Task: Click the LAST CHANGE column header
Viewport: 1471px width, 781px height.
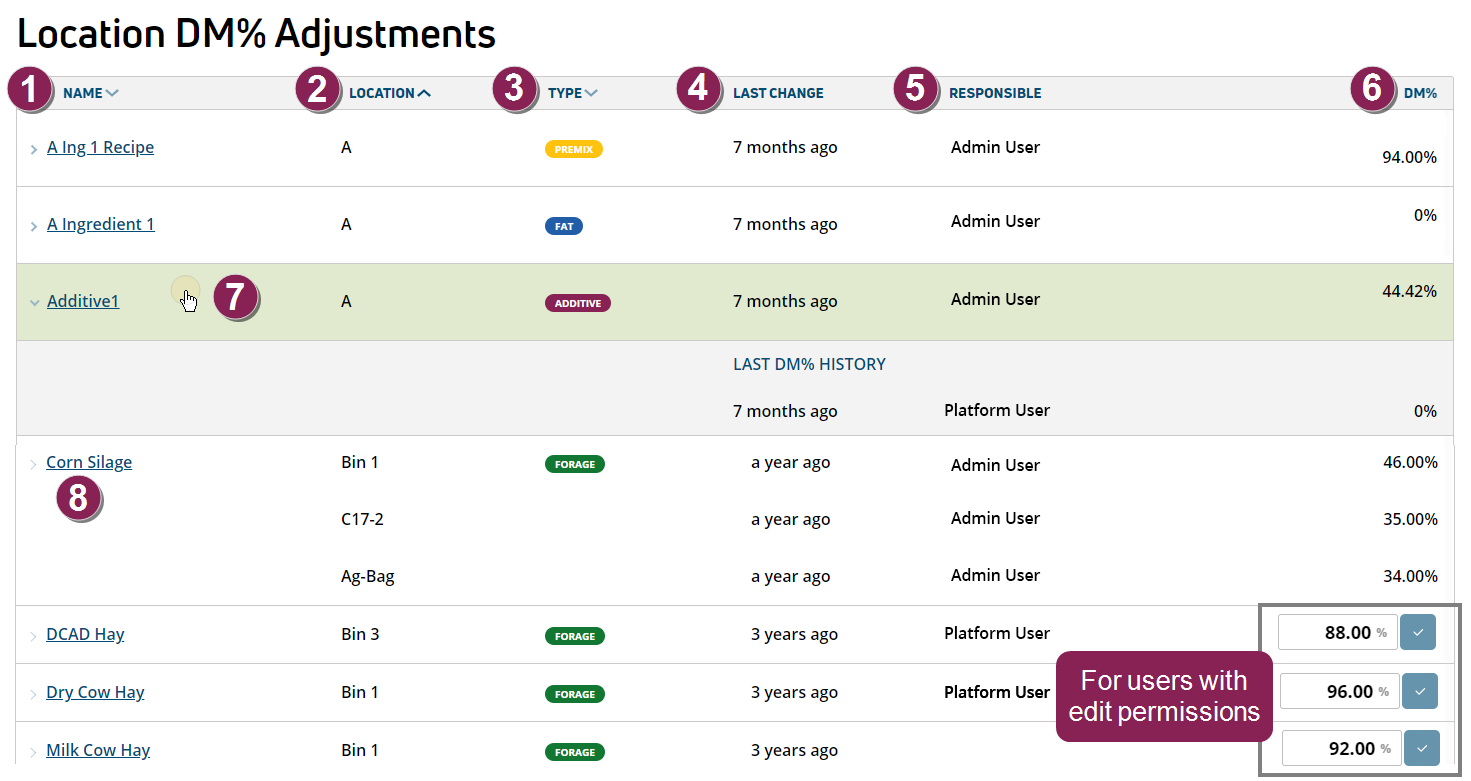Action: pos(778,93)
